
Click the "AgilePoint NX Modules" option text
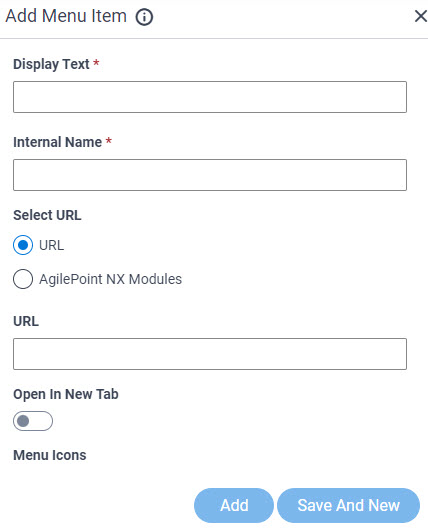pyautogui.click(x=110, y=279)
